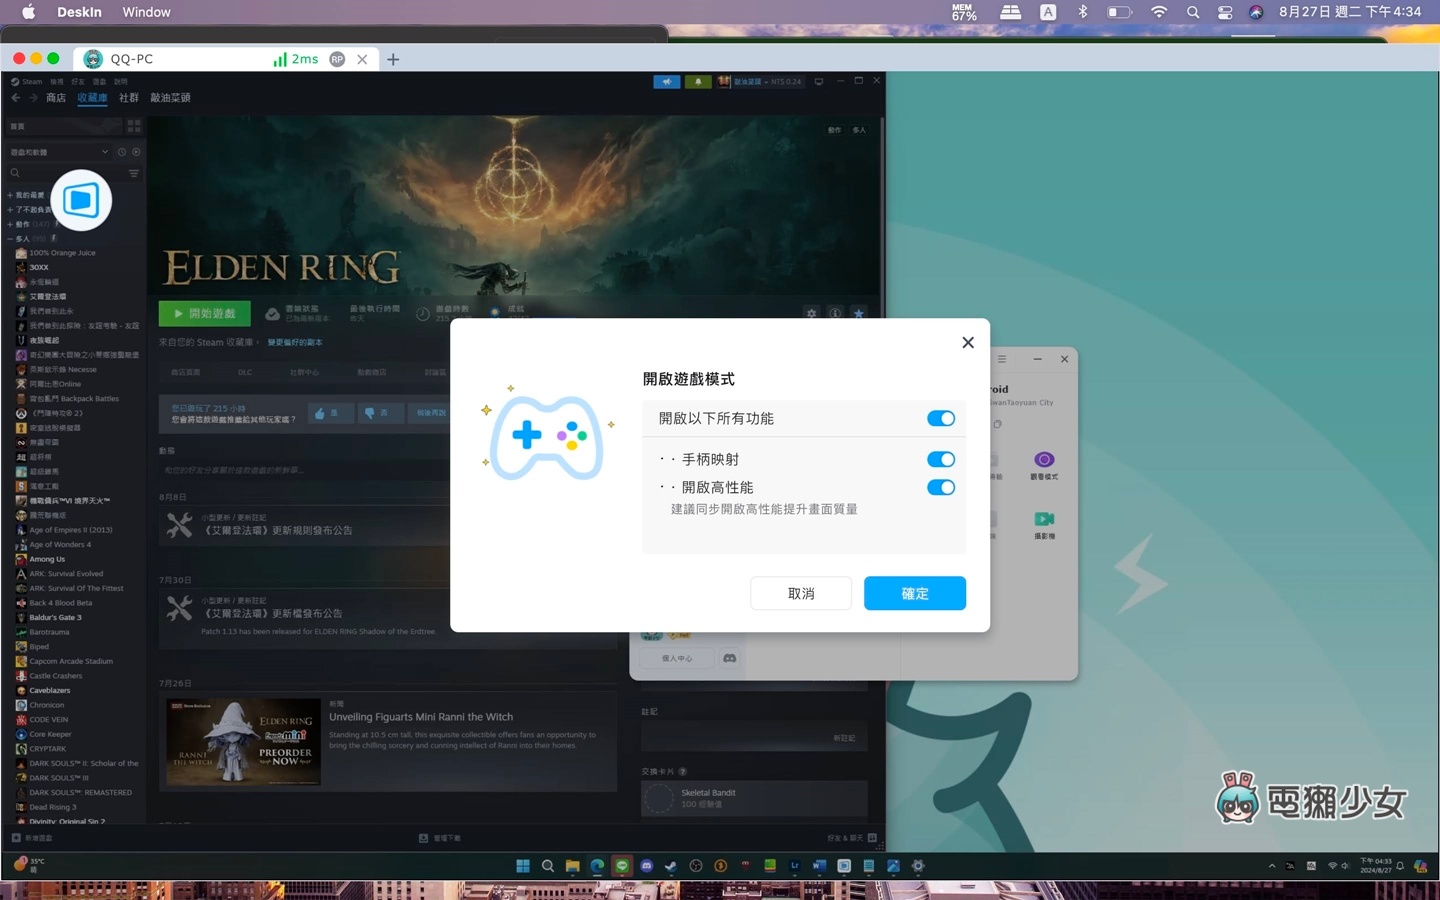
Task: Click the 確定 button in dialog
Action: click(914, 593)
